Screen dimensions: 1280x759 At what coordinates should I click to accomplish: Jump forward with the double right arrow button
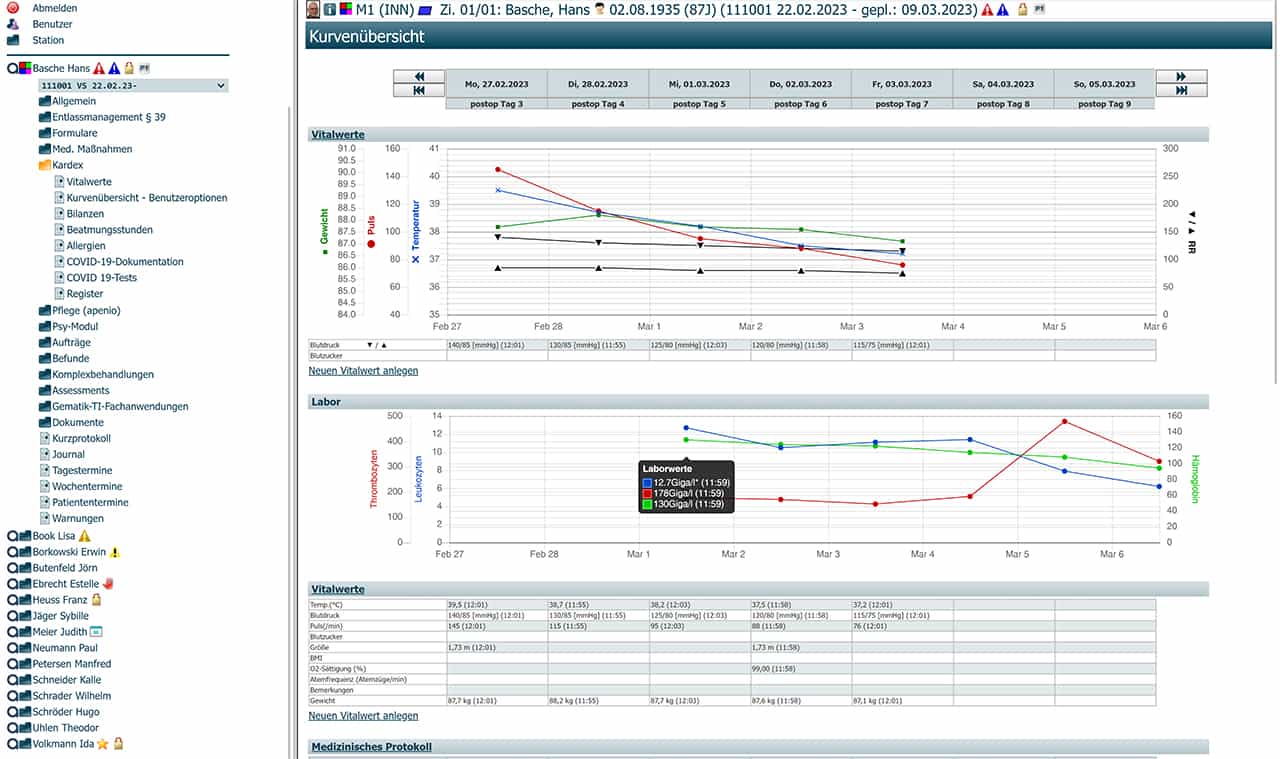click(x=1181, y=77)
